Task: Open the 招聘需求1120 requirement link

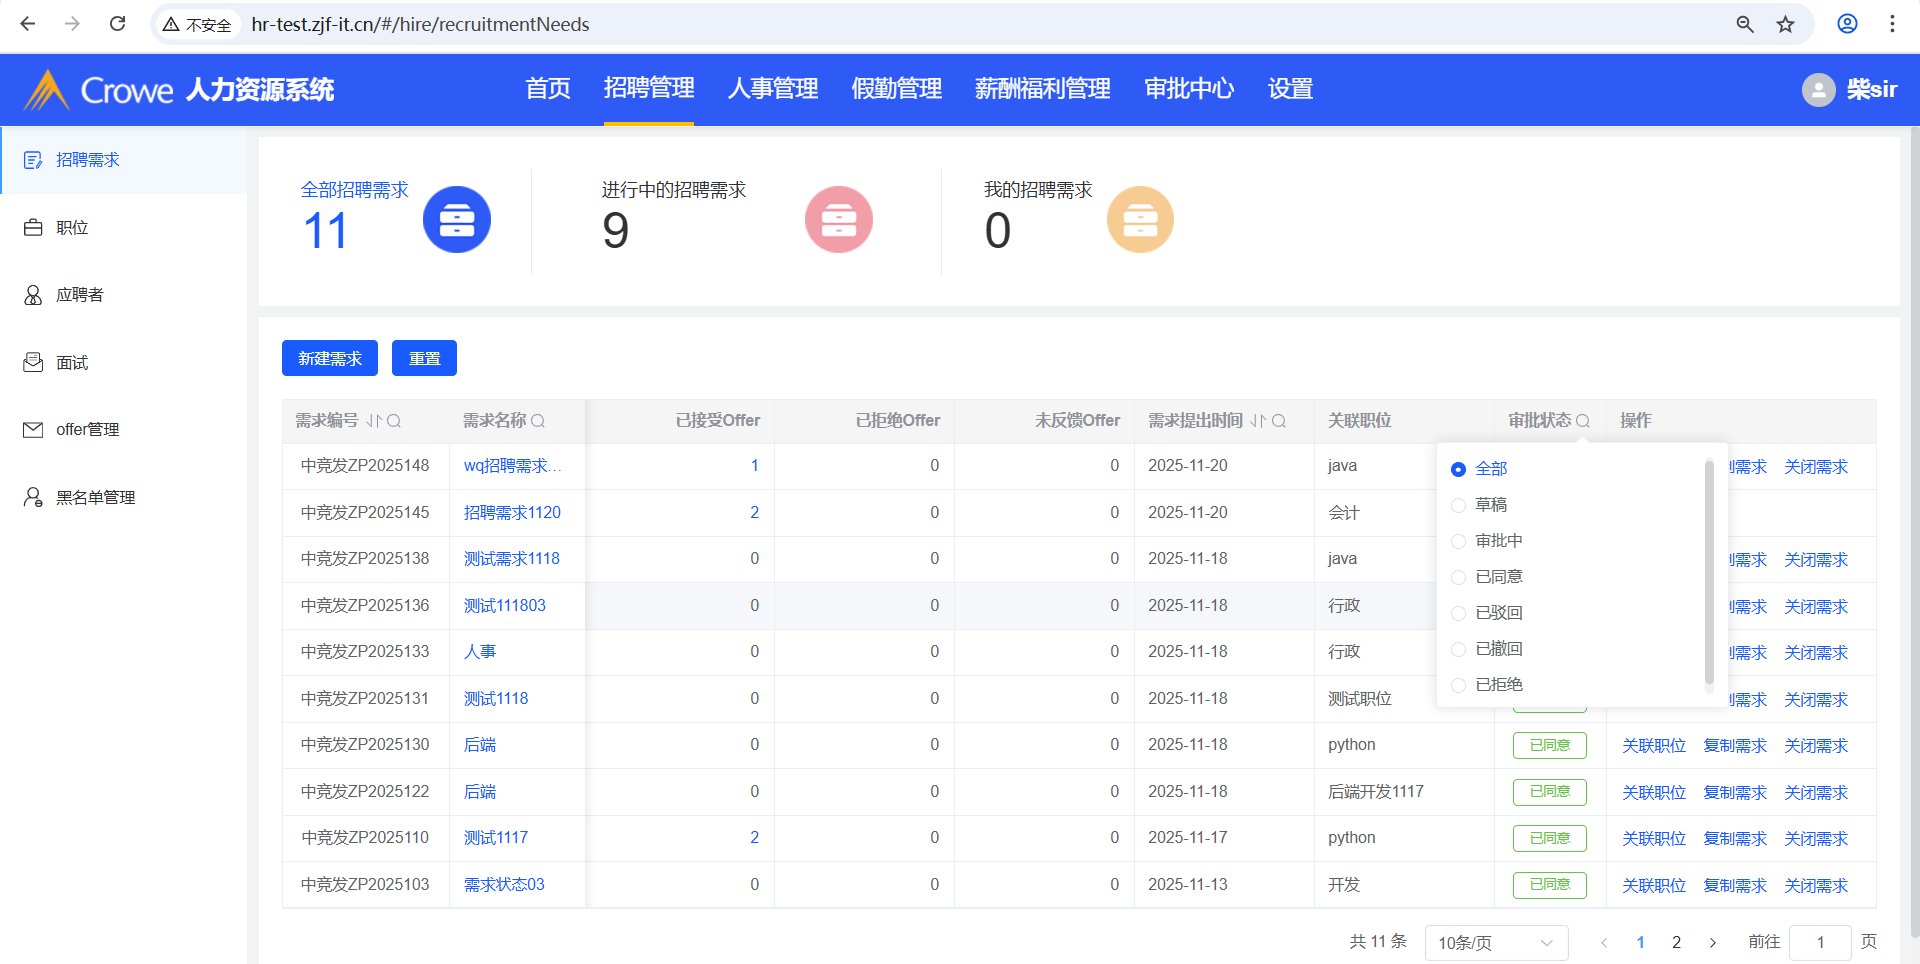Action: (511, 512)
